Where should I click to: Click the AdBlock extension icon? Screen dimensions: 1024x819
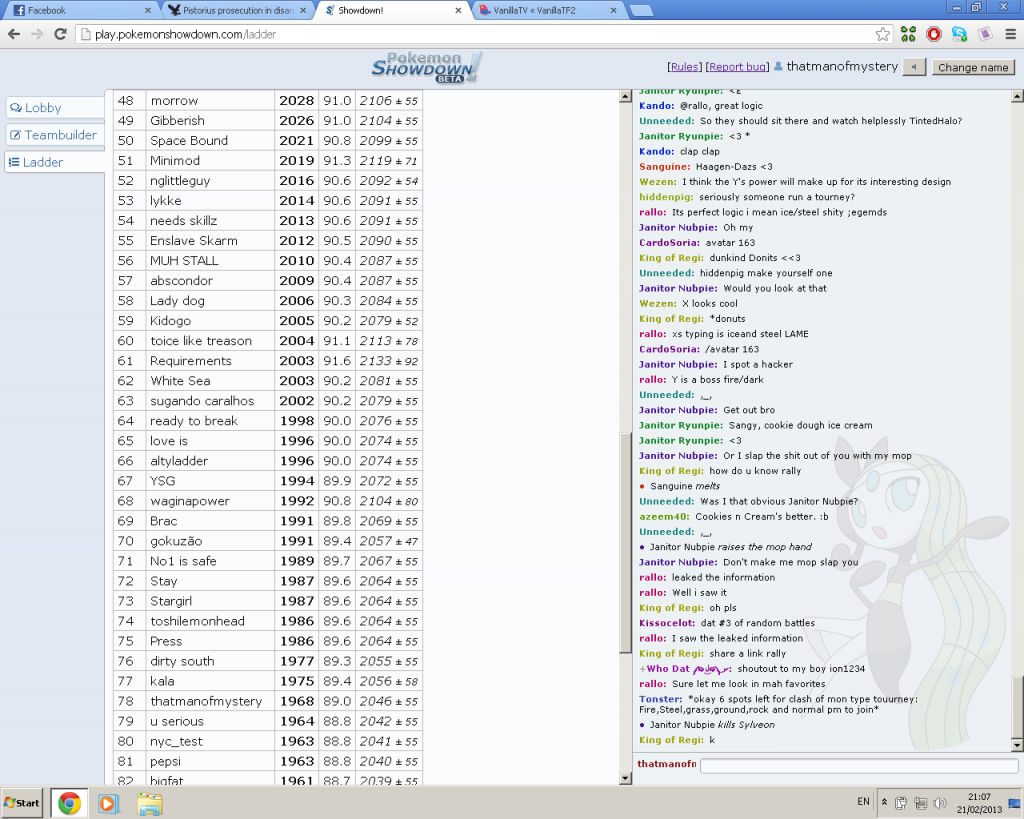click(x=932, y=33)
